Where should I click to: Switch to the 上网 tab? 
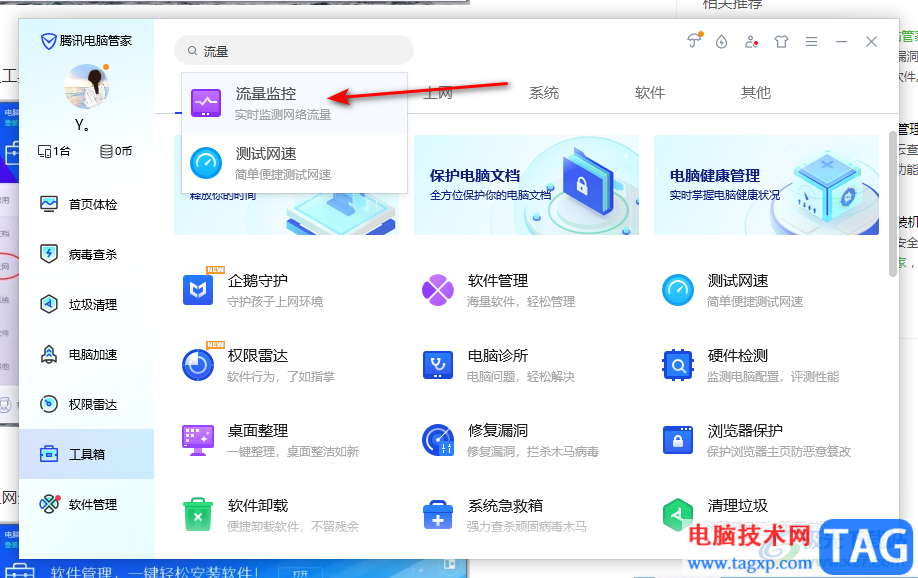(438, 93)
